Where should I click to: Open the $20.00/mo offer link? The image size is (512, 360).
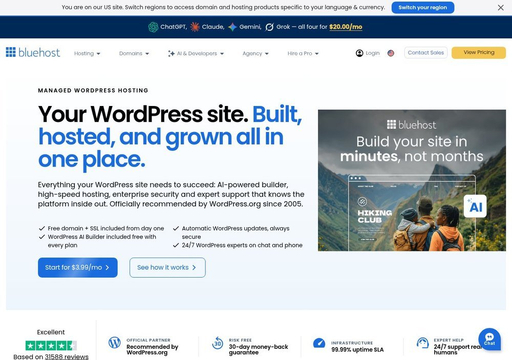pyautogui.click(x=346, y=27)
